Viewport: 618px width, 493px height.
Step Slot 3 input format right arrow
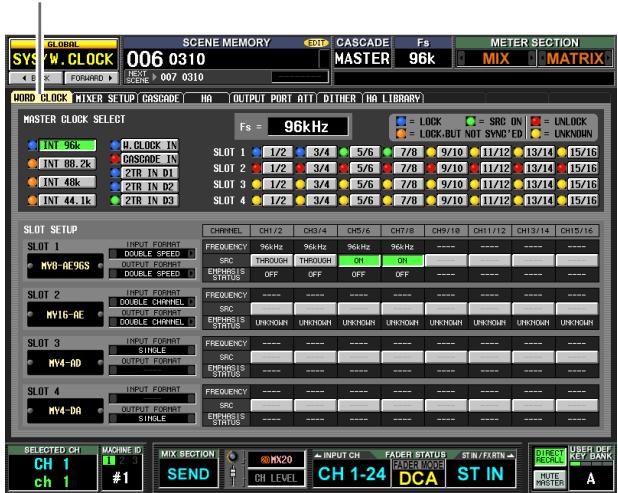coord(192,350)
